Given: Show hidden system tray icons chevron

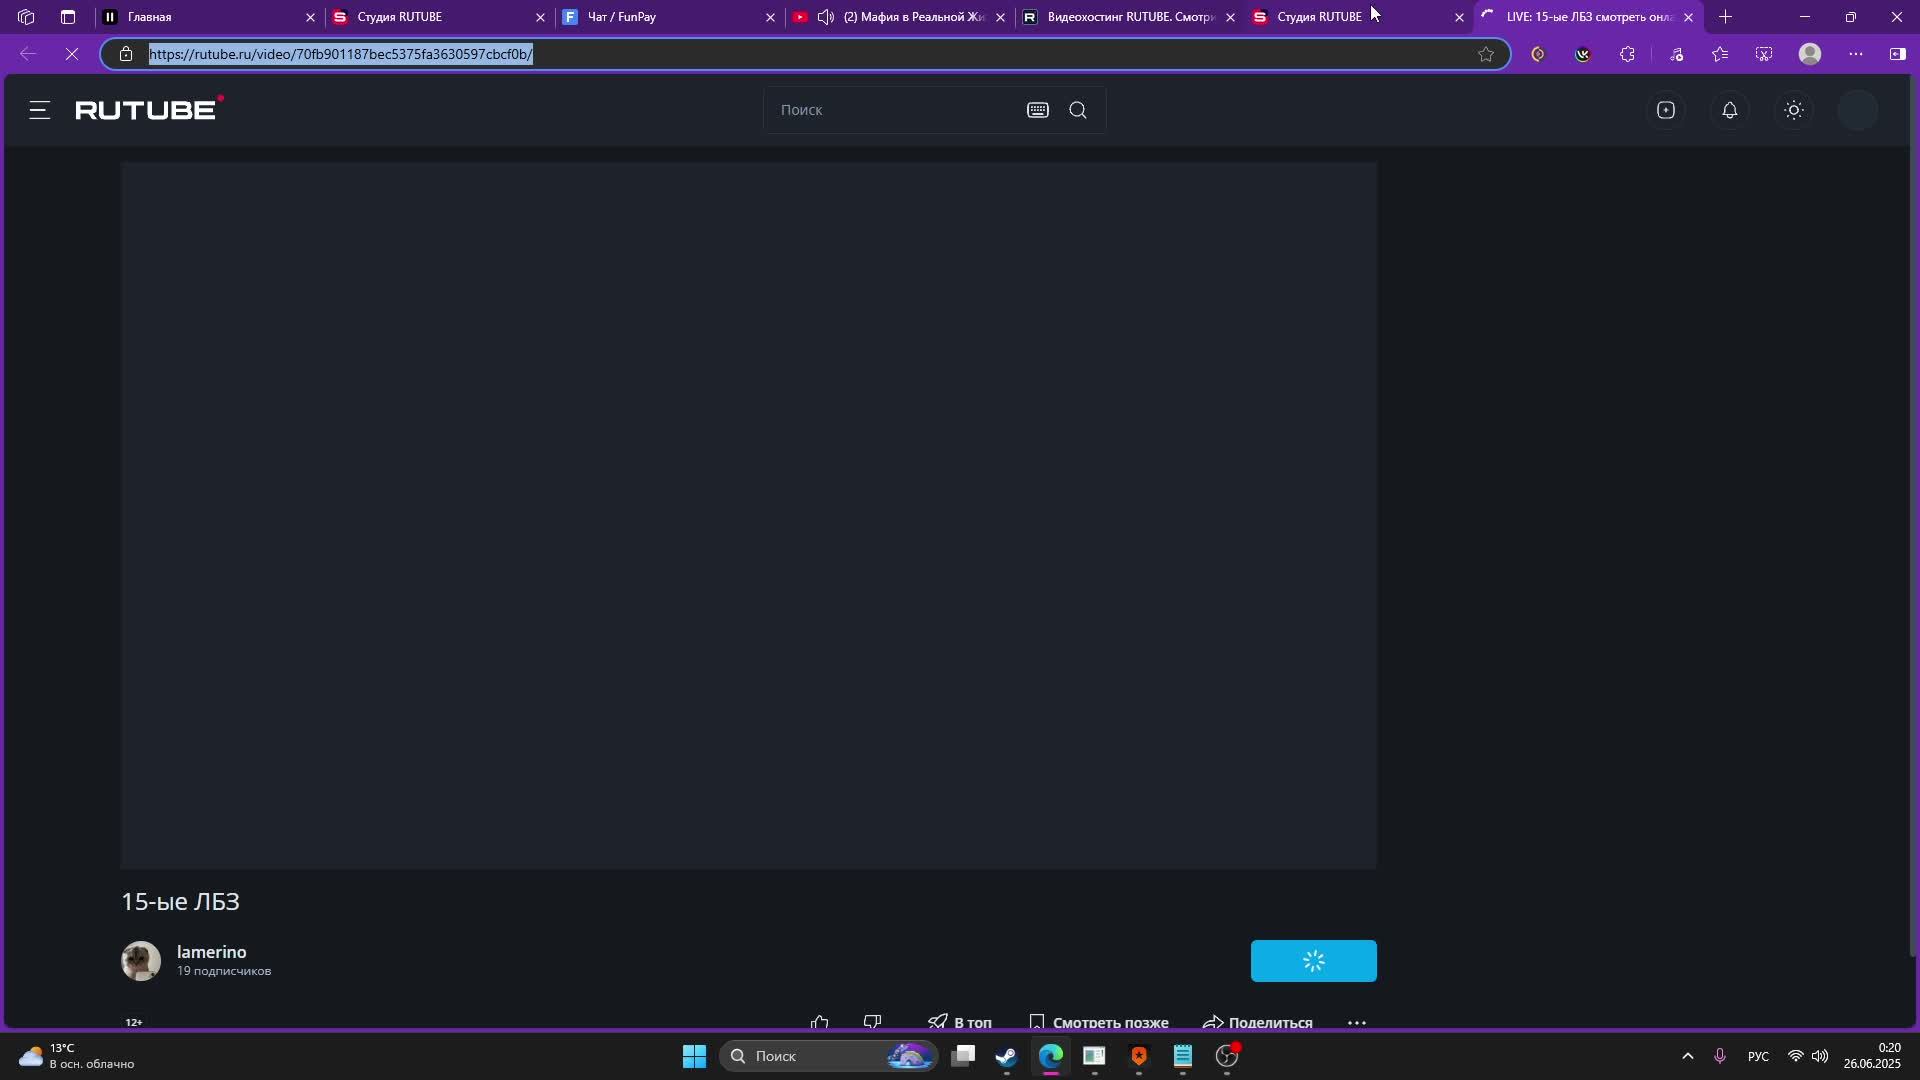Looking at the screenshot, I should point(1688,1056).
